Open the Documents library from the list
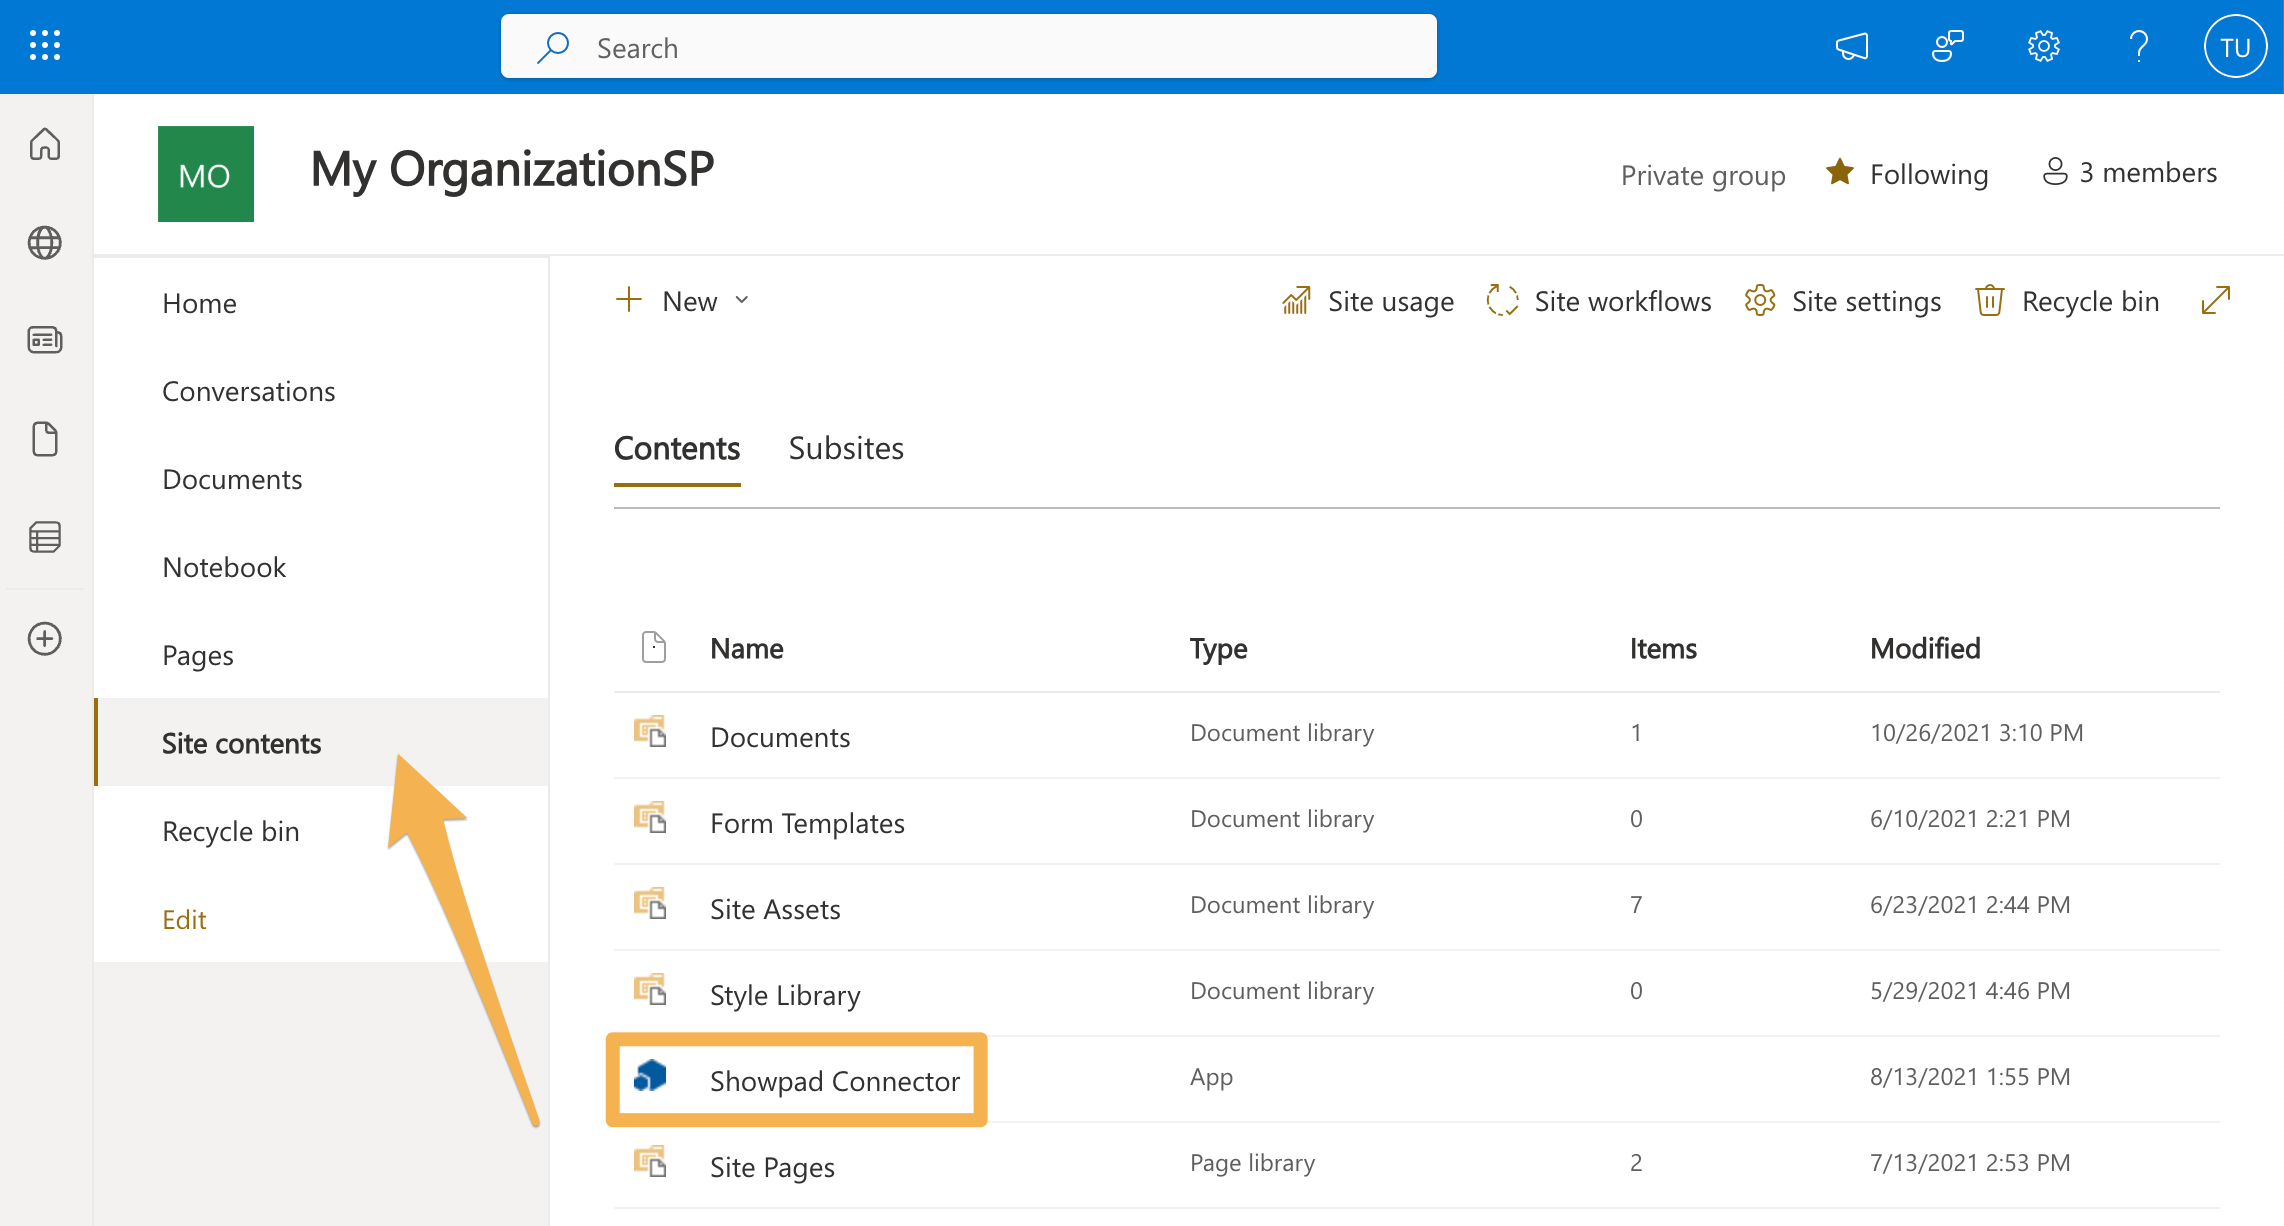The height and width of the screenshot is (1226, 2284). (780, 736)
